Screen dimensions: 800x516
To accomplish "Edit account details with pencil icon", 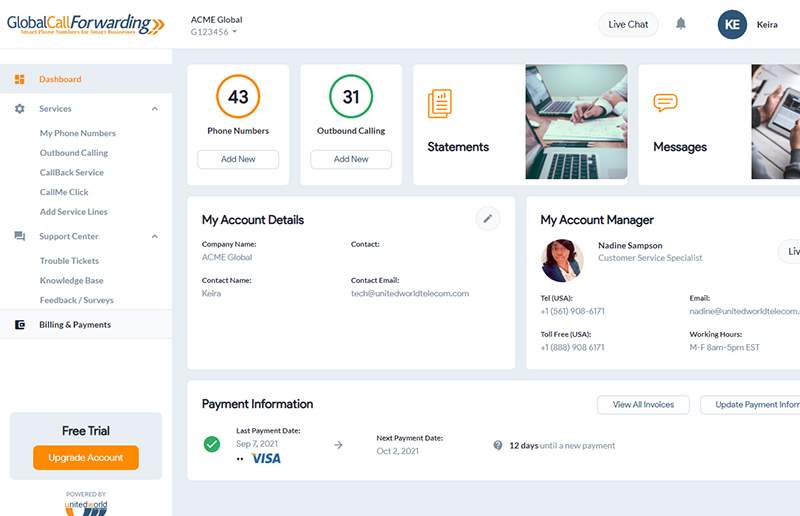I will (x=488, y=219).
